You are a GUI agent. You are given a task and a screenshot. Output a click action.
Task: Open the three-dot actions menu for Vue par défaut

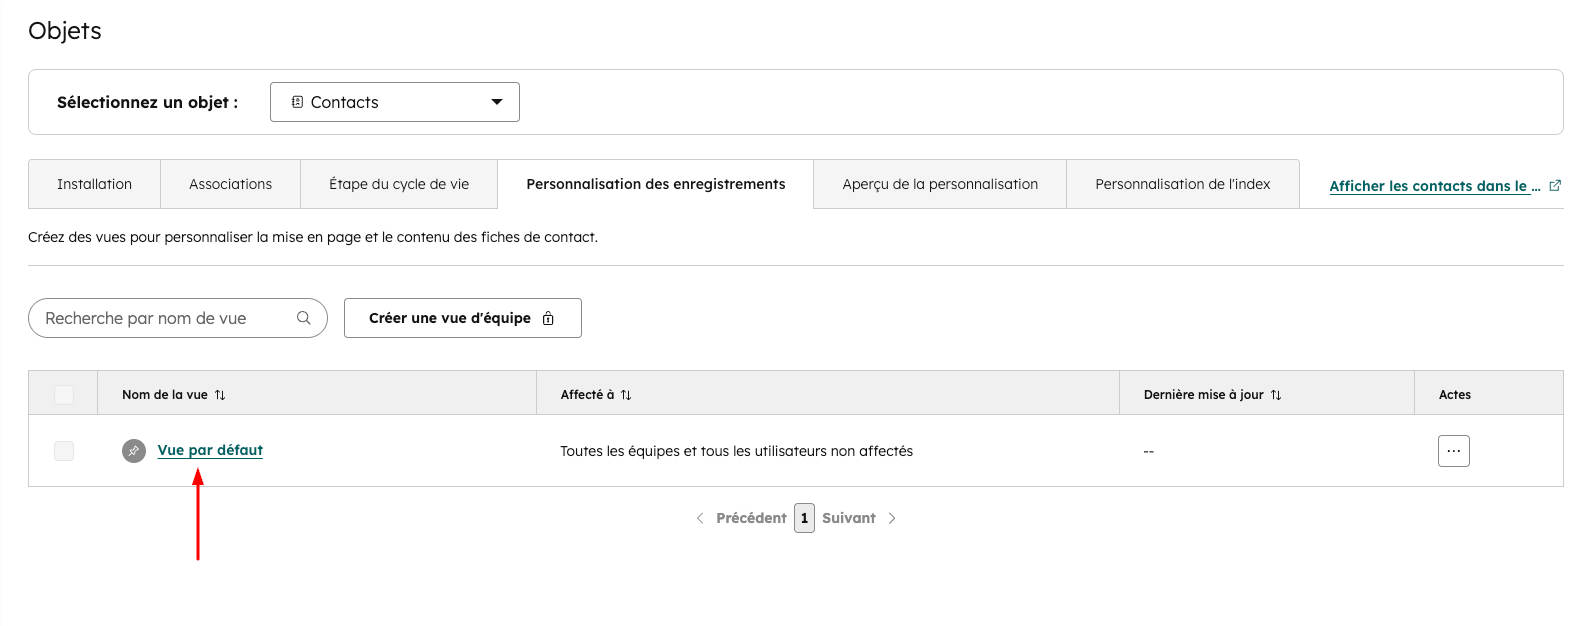(1454, 451)
